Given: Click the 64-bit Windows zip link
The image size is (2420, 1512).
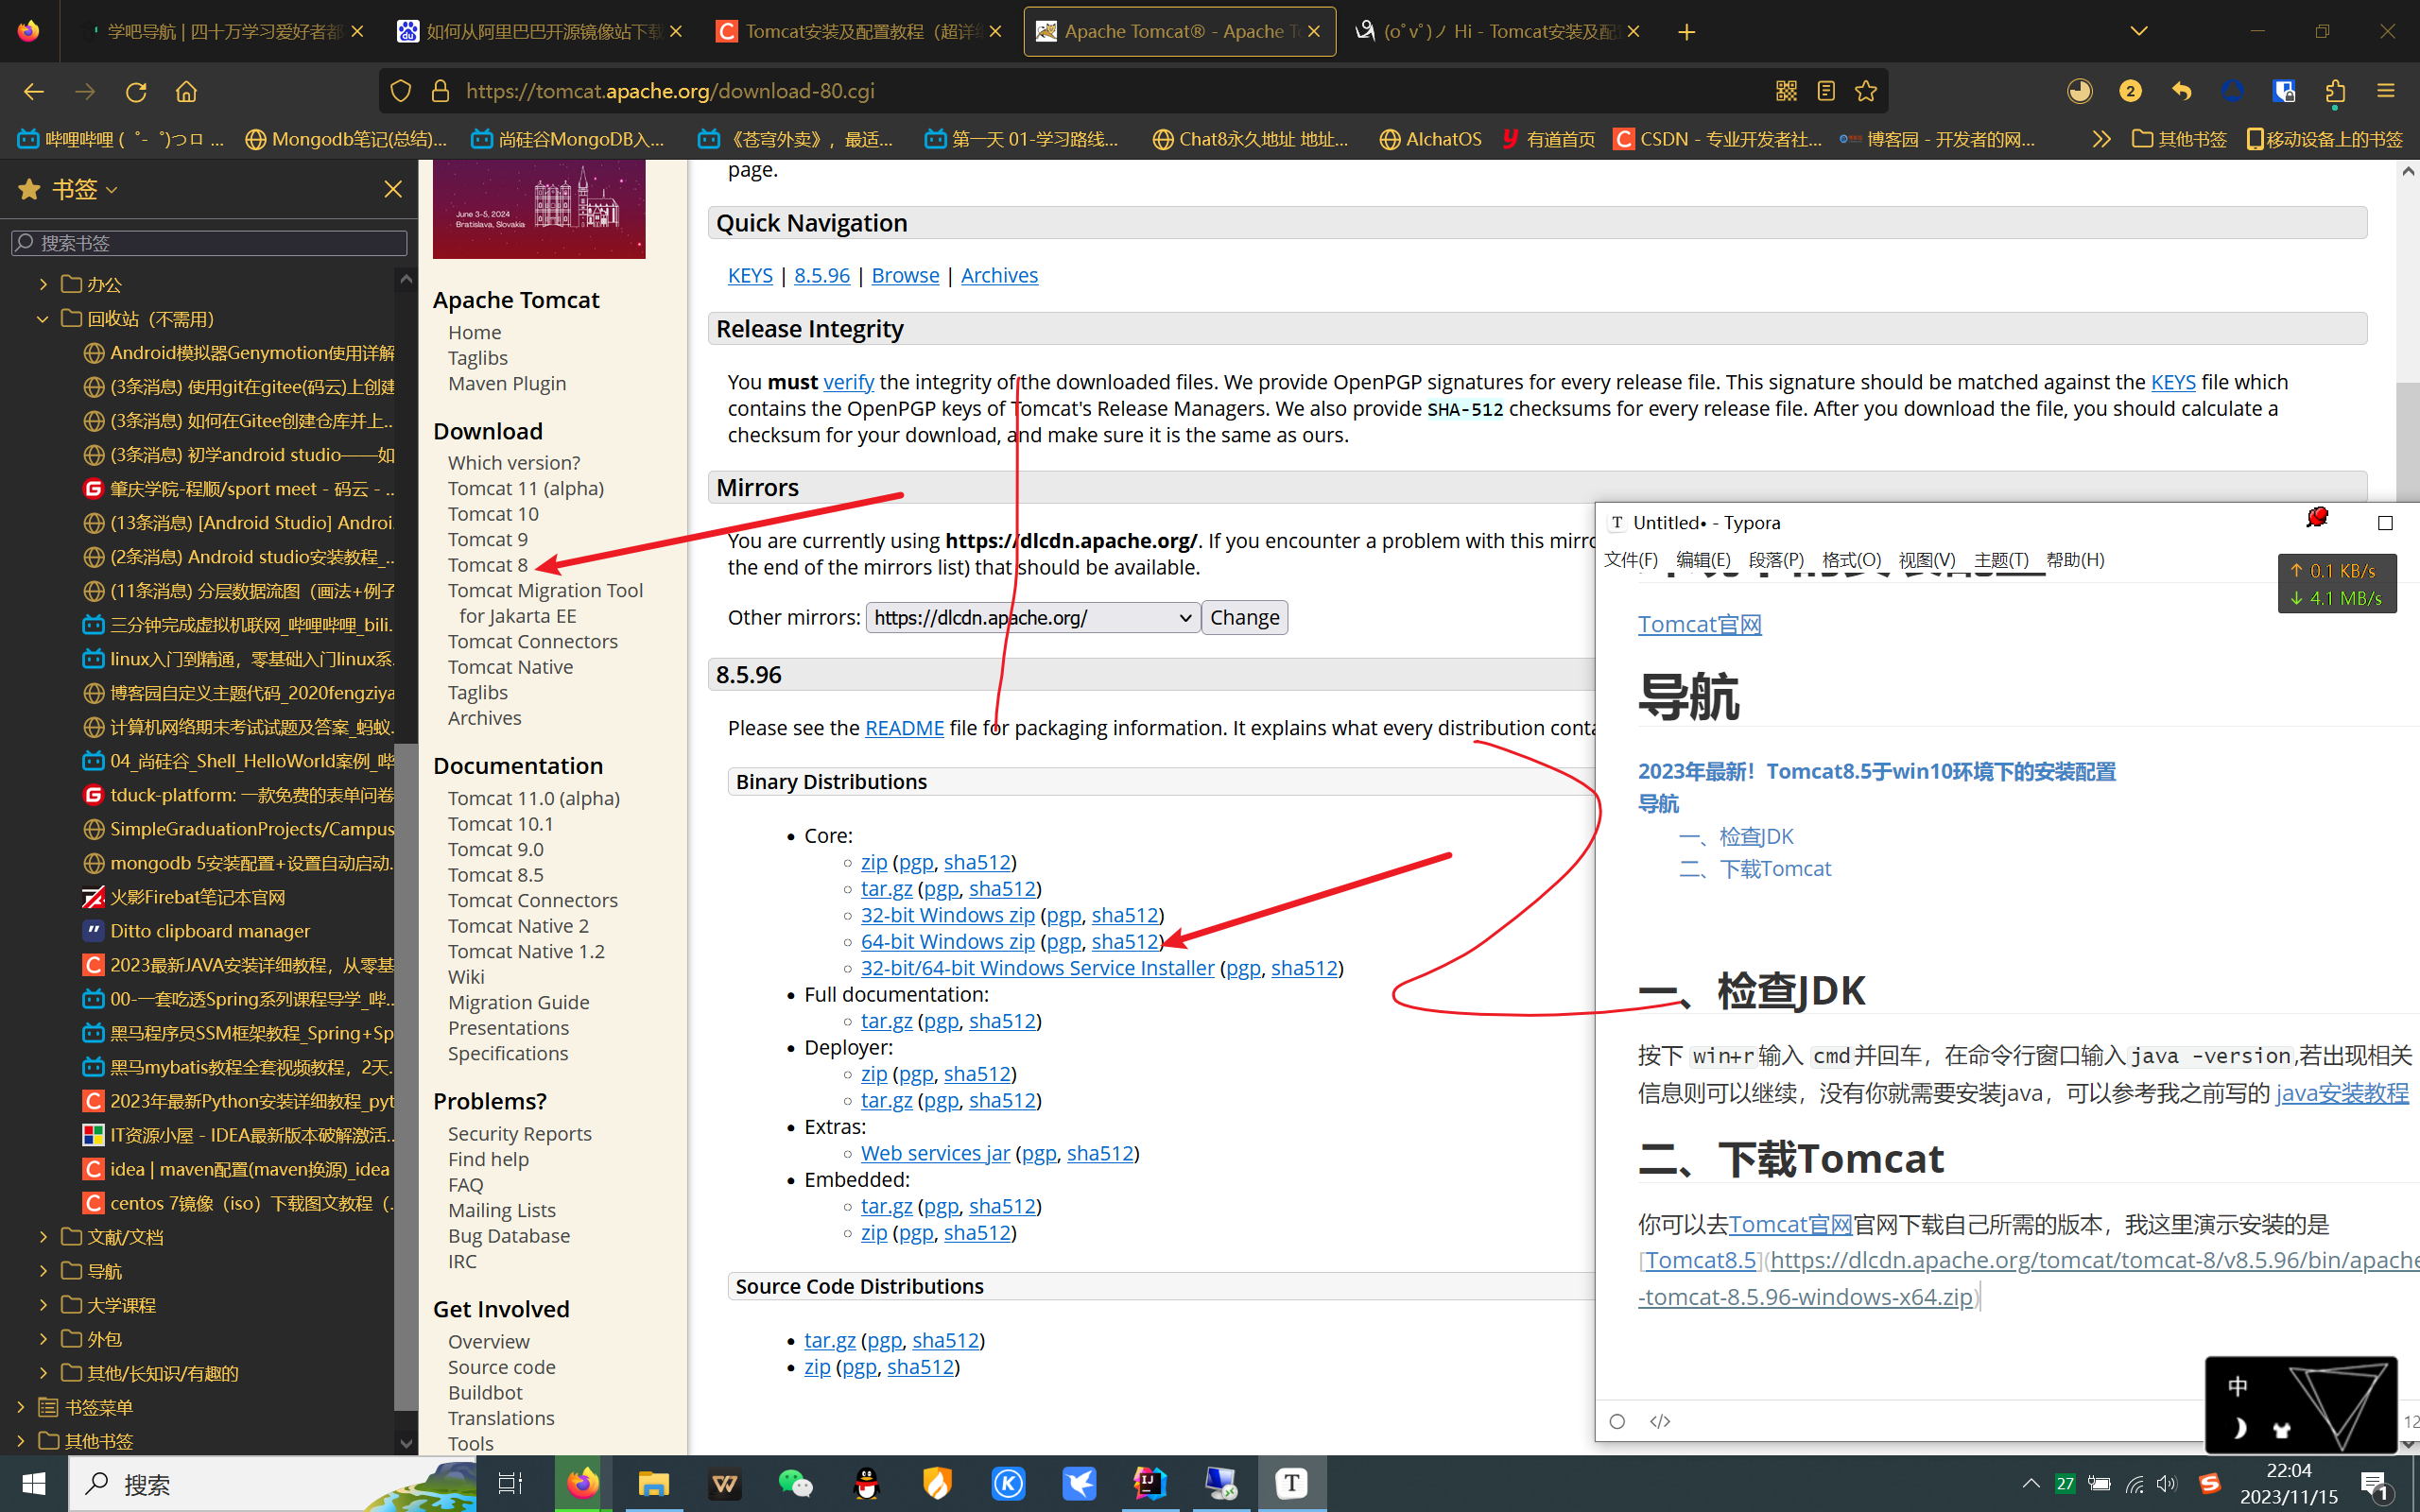Looking at the screenshot, I should (946, 941).
